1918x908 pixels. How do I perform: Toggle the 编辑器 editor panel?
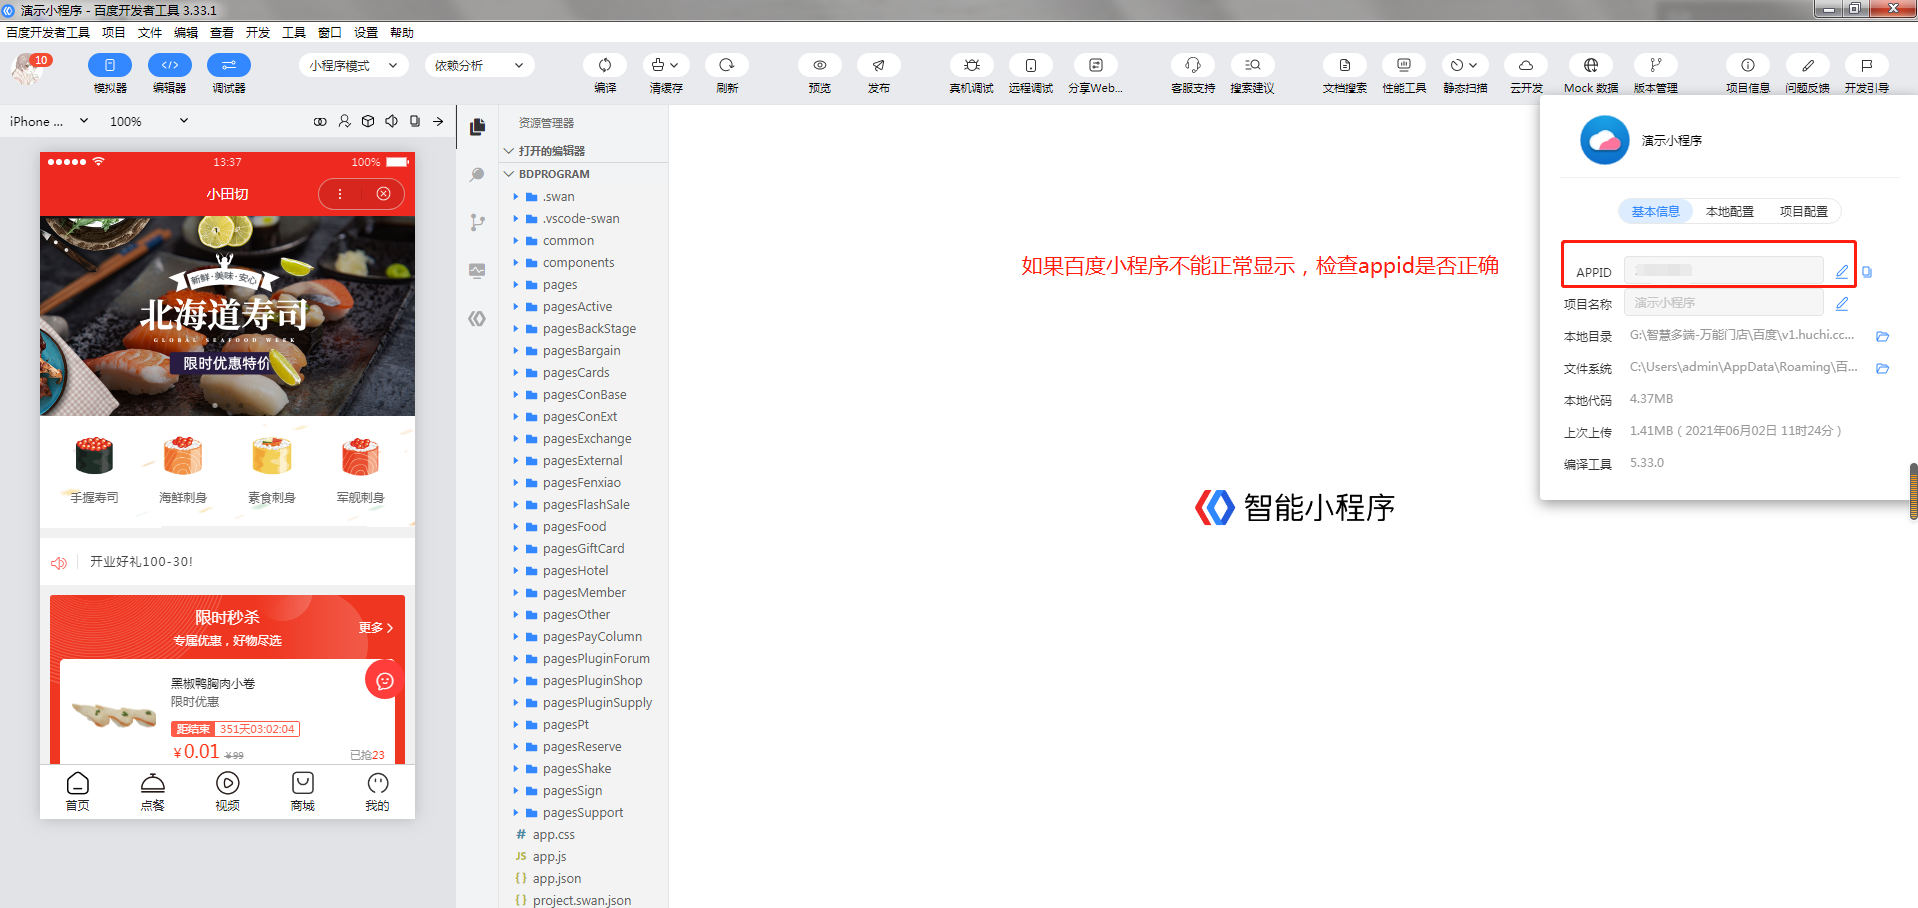[170, 65]
